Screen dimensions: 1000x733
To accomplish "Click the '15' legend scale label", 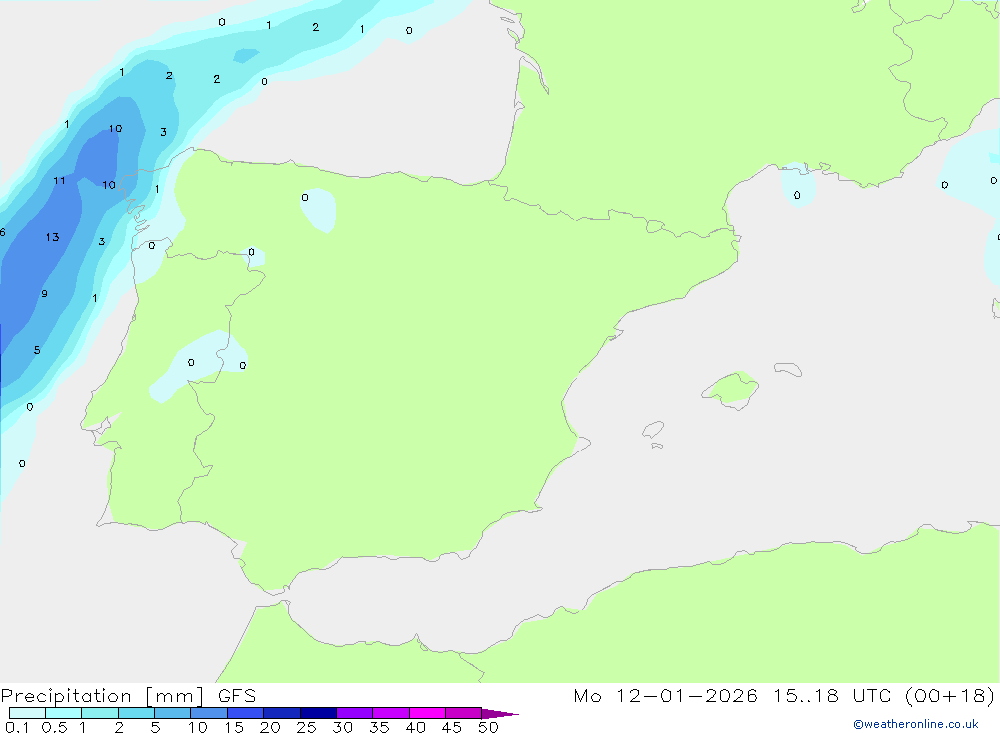I will [234, 727].
